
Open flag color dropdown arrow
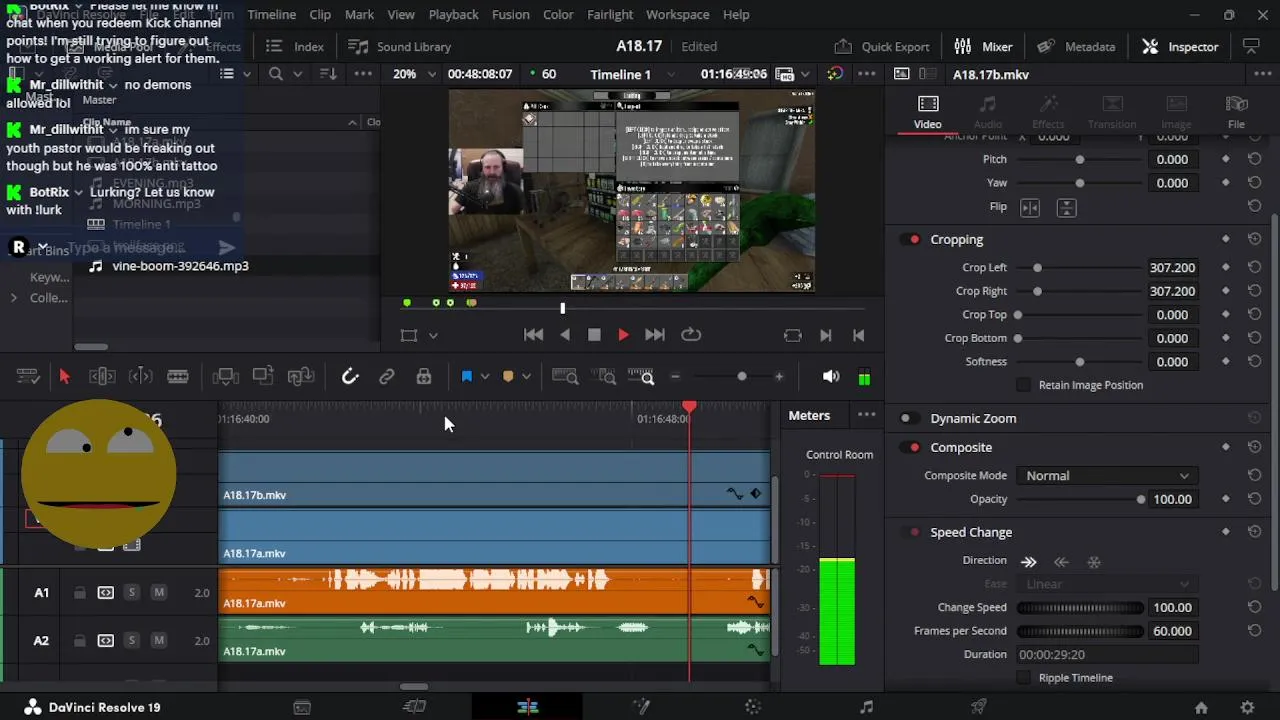click(x=485, y=377)
